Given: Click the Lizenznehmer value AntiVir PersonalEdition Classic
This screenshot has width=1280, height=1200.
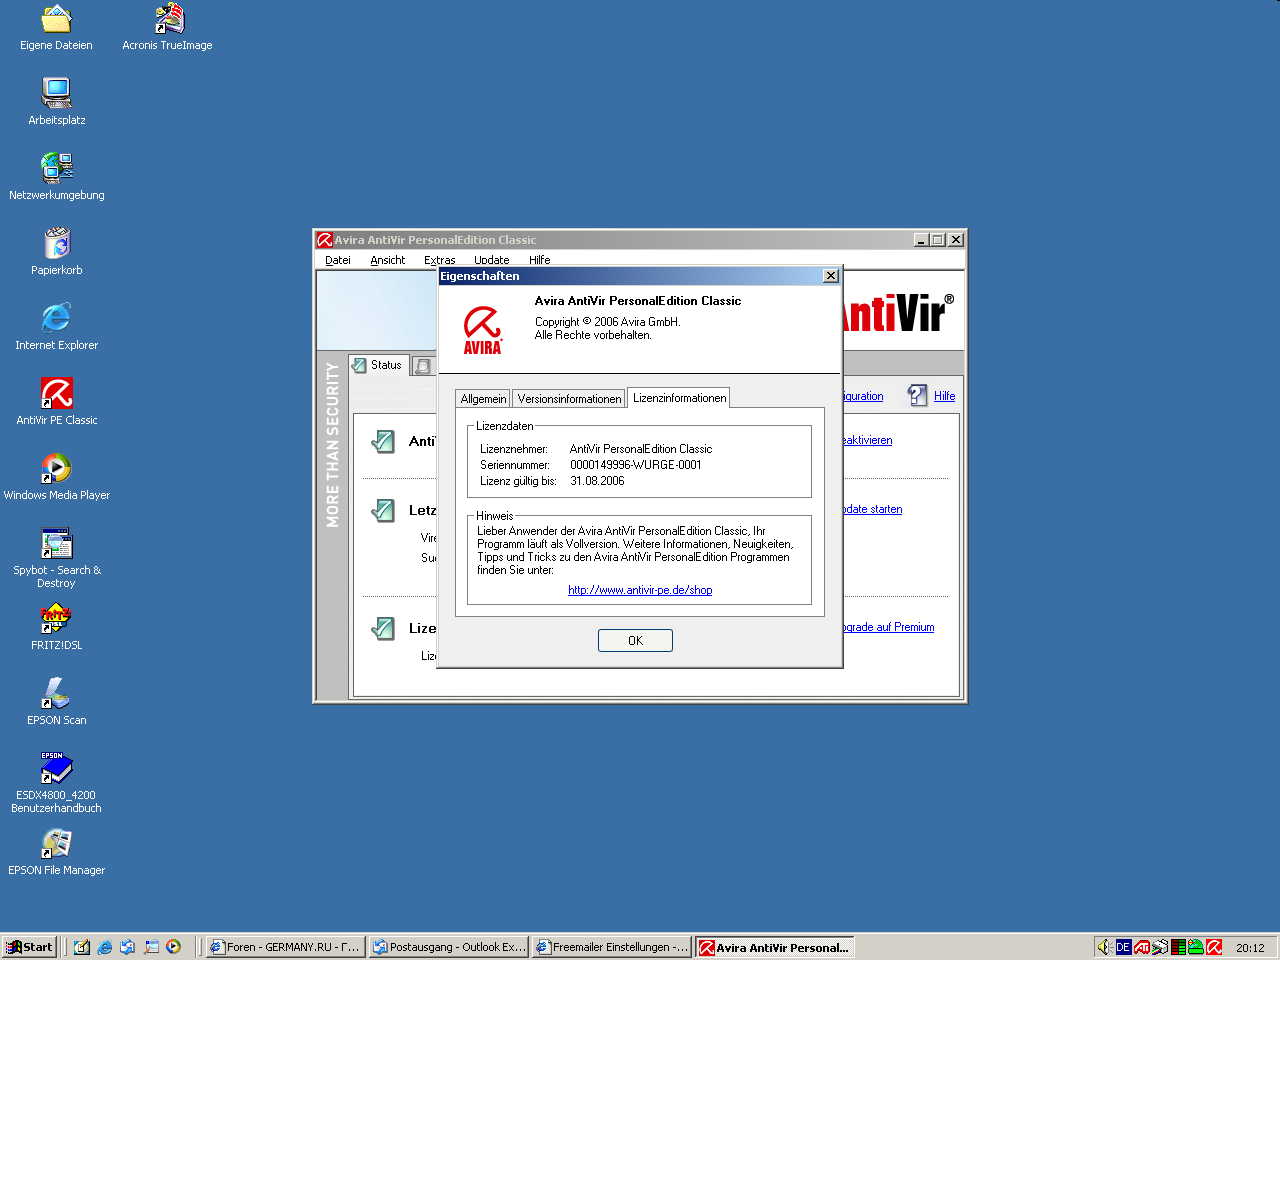Looking at the screenshot, I should coord(641,449).
